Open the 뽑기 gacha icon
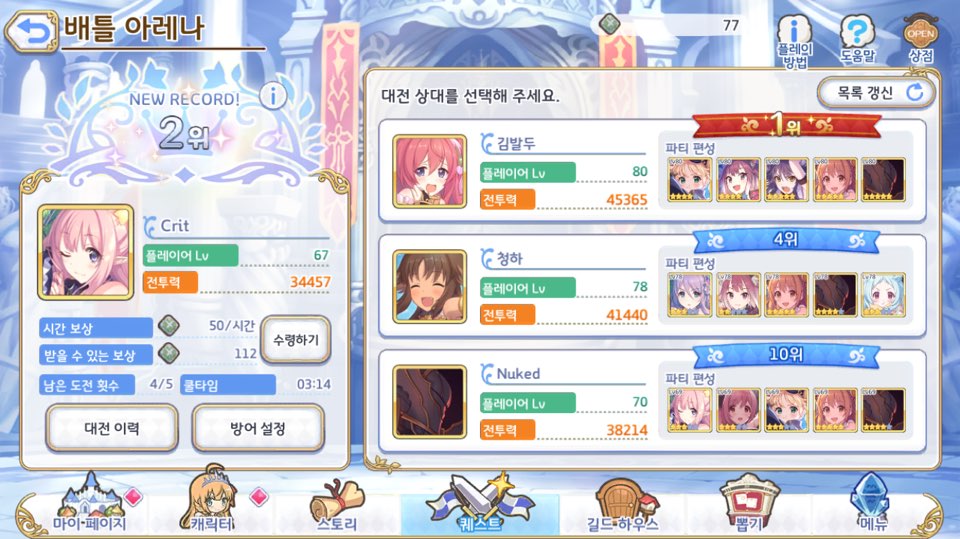Screen dimensions: 960x539 [748, 504]
